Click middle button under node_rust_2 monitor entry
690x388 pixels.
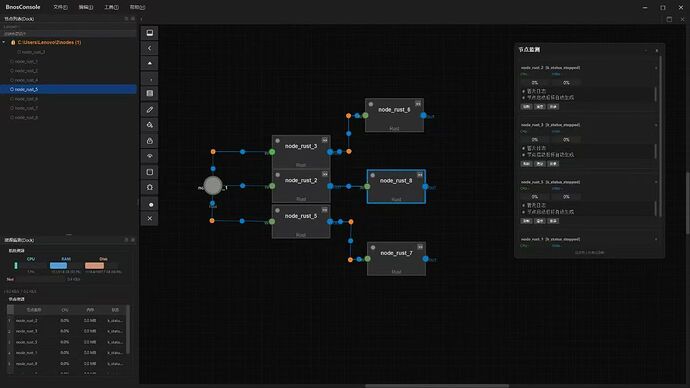coord(540,106)
